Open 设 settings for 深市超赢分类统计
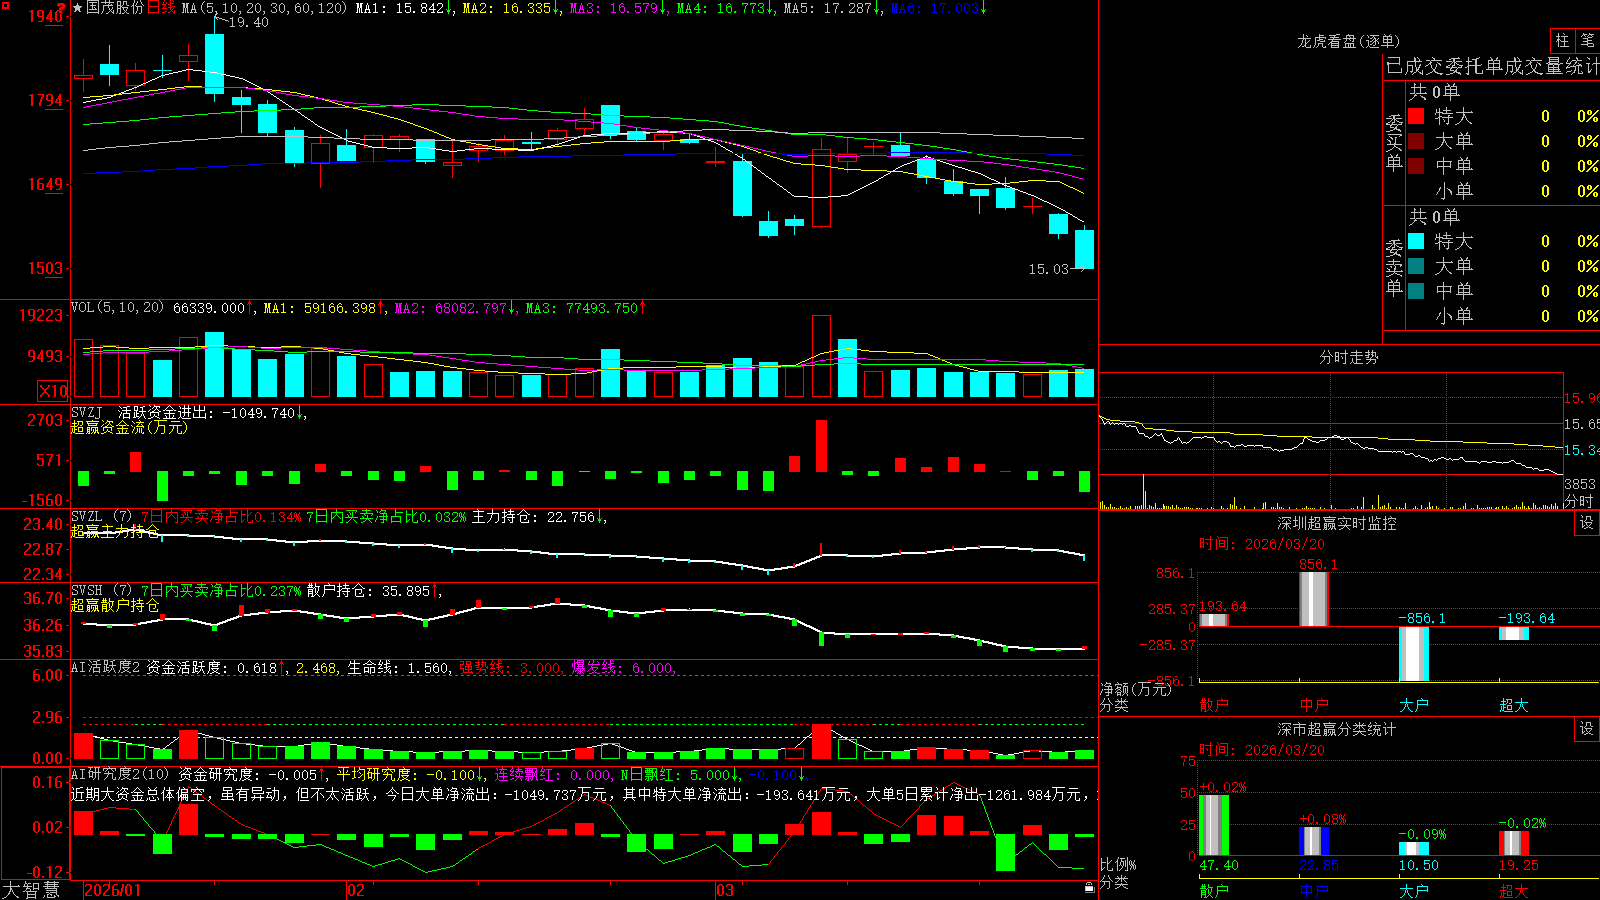Screen dimensions: 1600x900 1587,729
